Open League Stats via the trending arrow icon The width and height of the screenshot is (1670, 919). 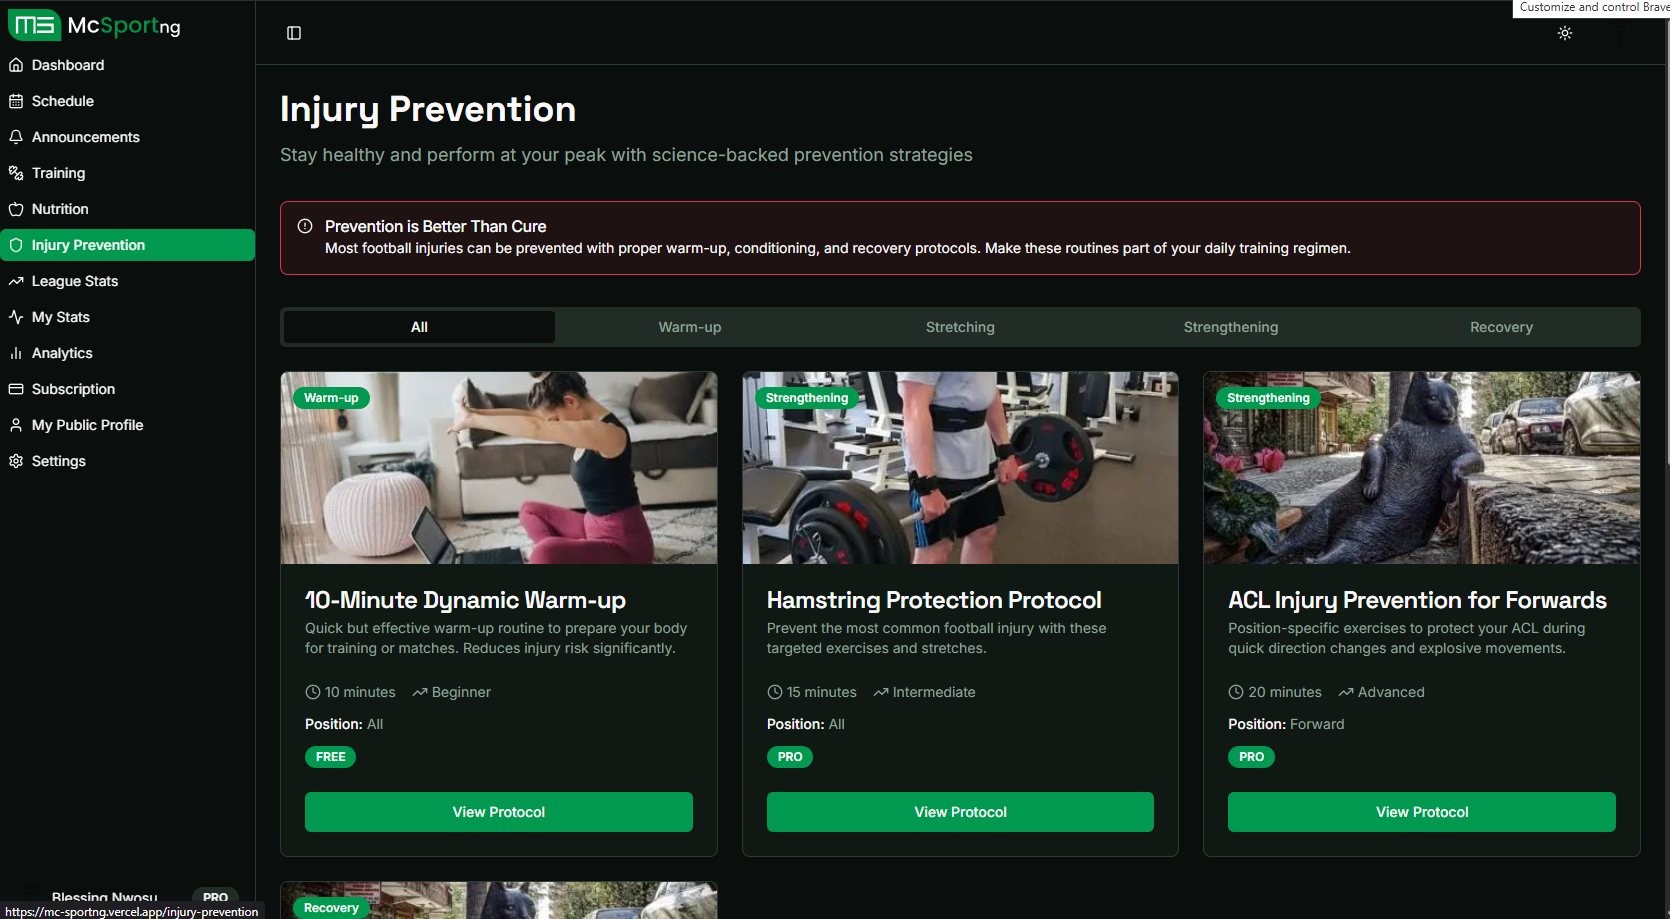point(16,281)
